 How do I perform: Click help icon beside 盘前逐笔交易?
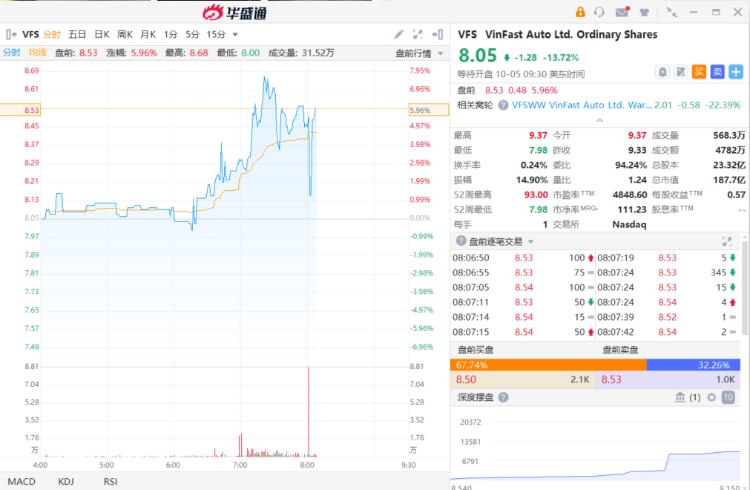pyautogui.click(x=461, y=241)
